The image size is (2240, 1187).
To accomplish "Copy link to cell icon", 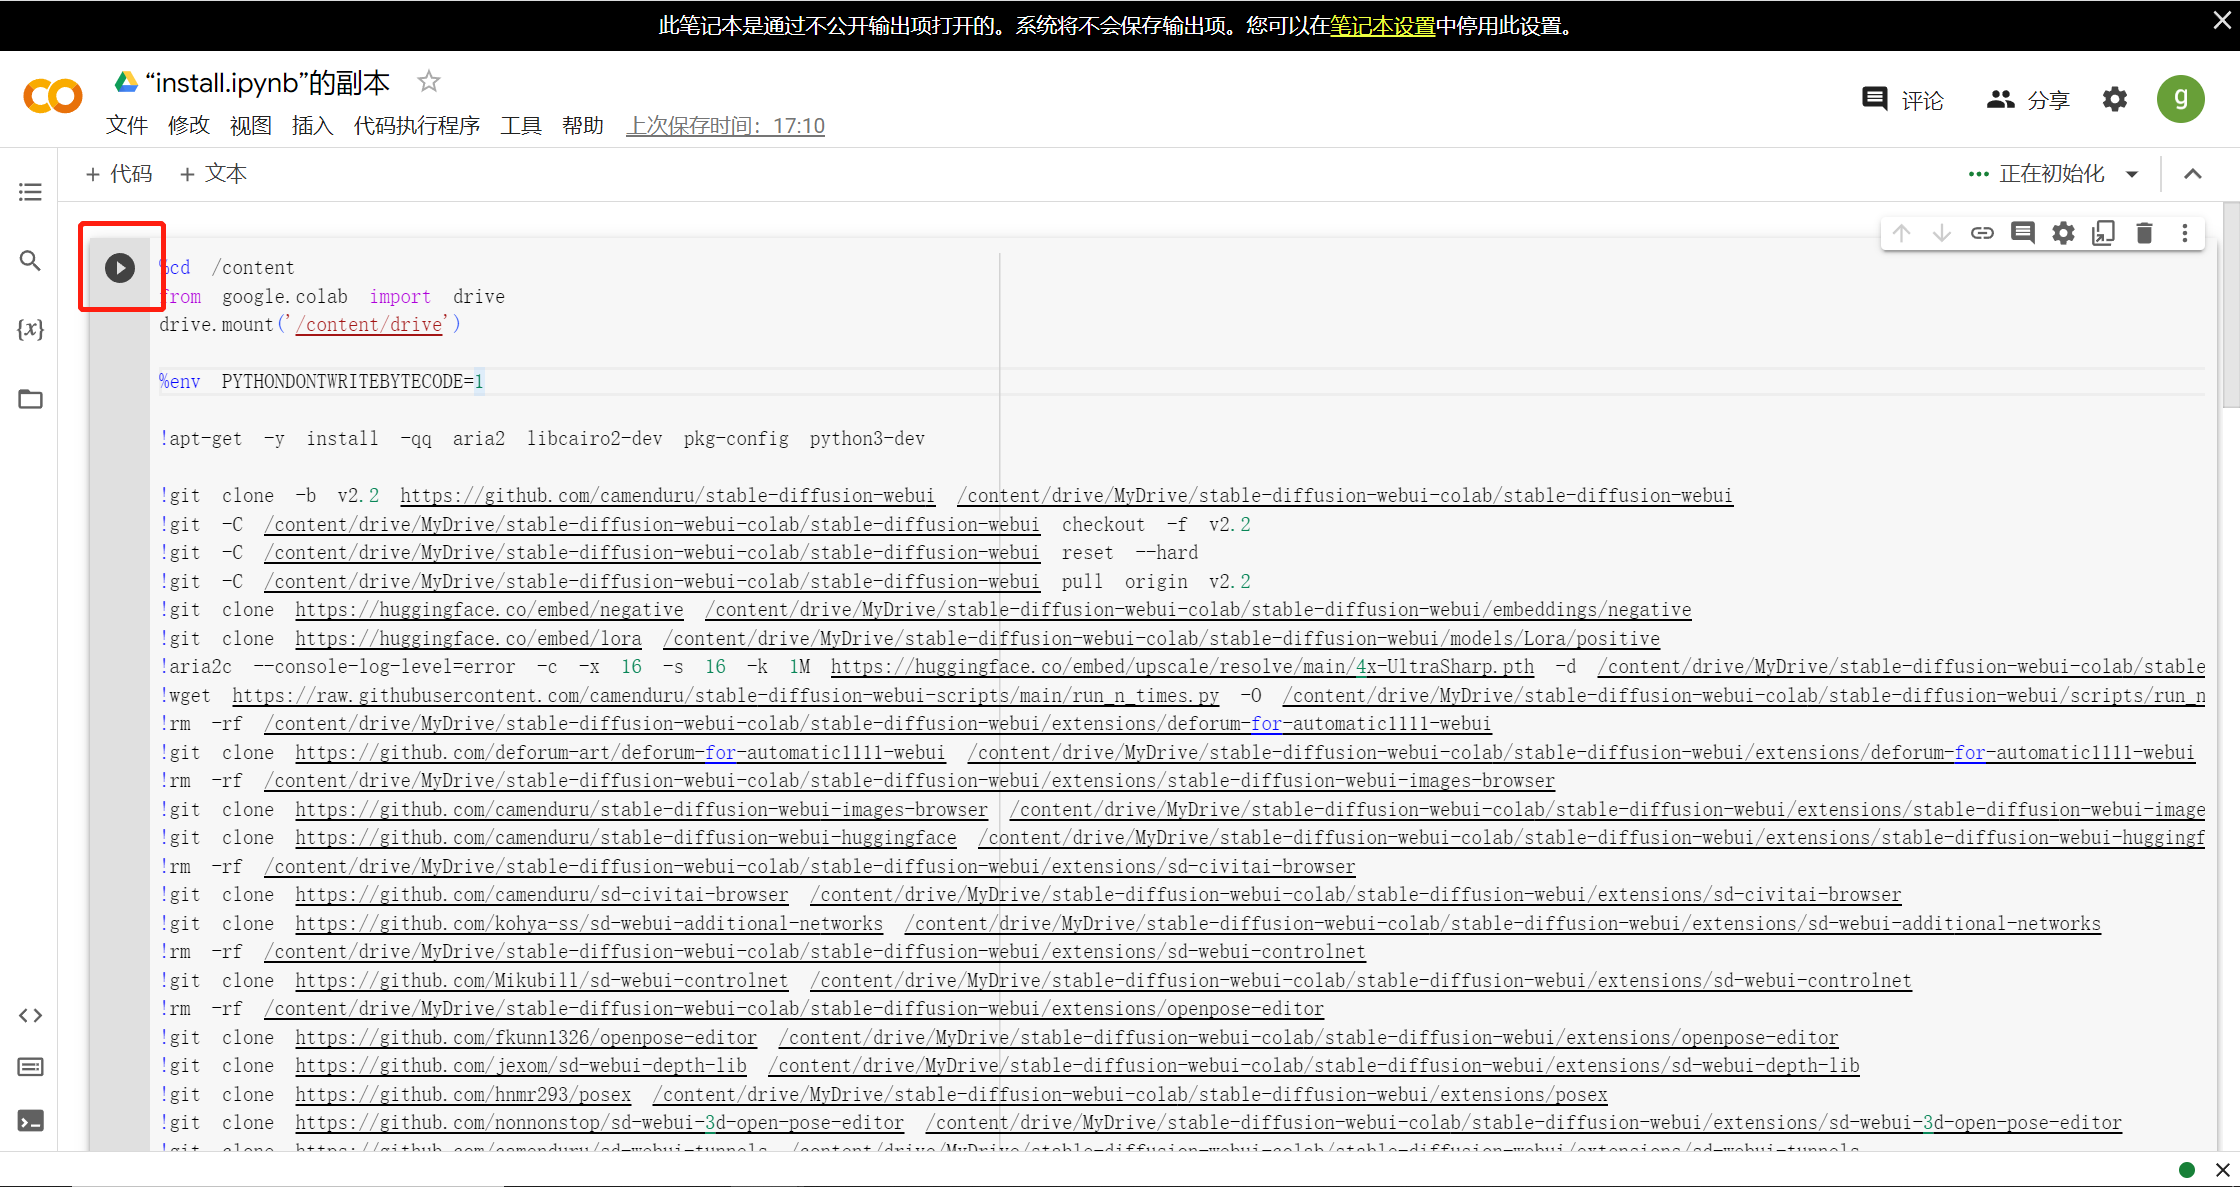I will tap(1982, 233).
